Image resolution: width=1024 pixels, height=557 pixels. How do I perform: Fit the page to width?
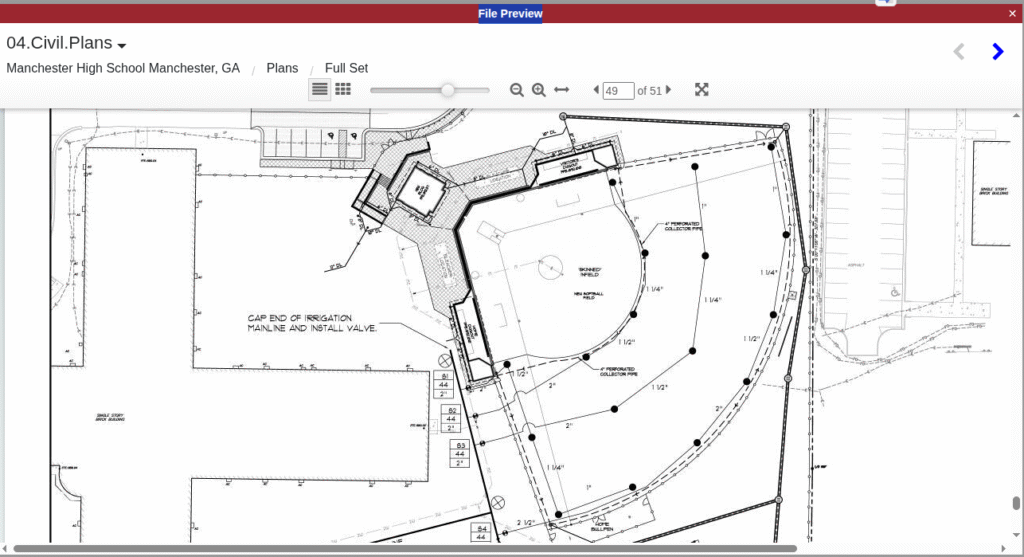coord(562,90)
